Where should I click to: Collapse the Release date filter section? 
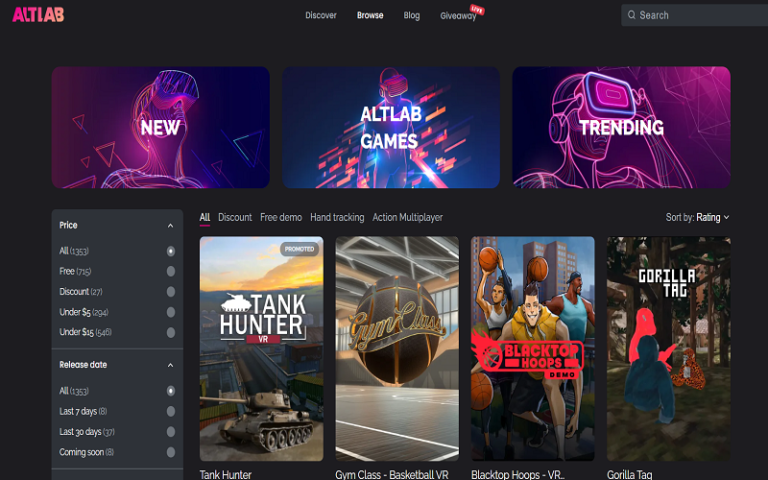[x=170, y=365]
